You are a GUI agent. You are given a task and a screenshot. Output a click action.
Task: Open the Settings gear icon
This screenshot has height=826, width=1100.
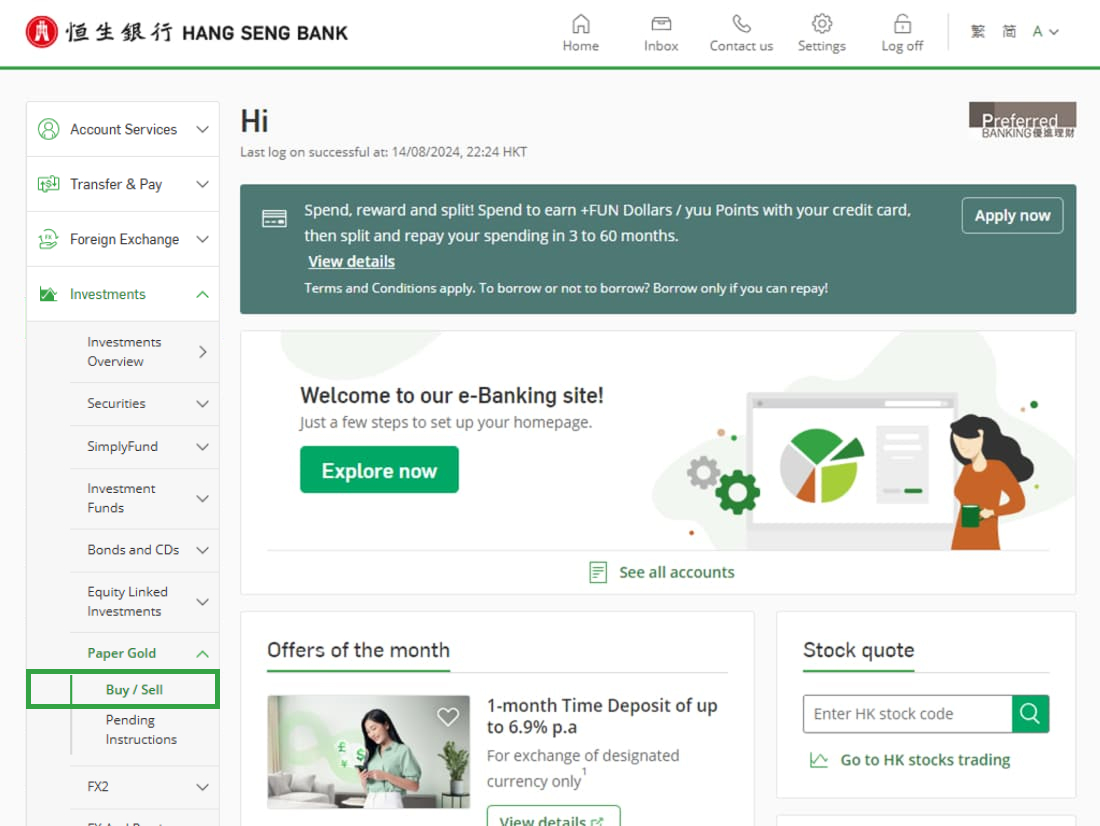pos(821,24)
